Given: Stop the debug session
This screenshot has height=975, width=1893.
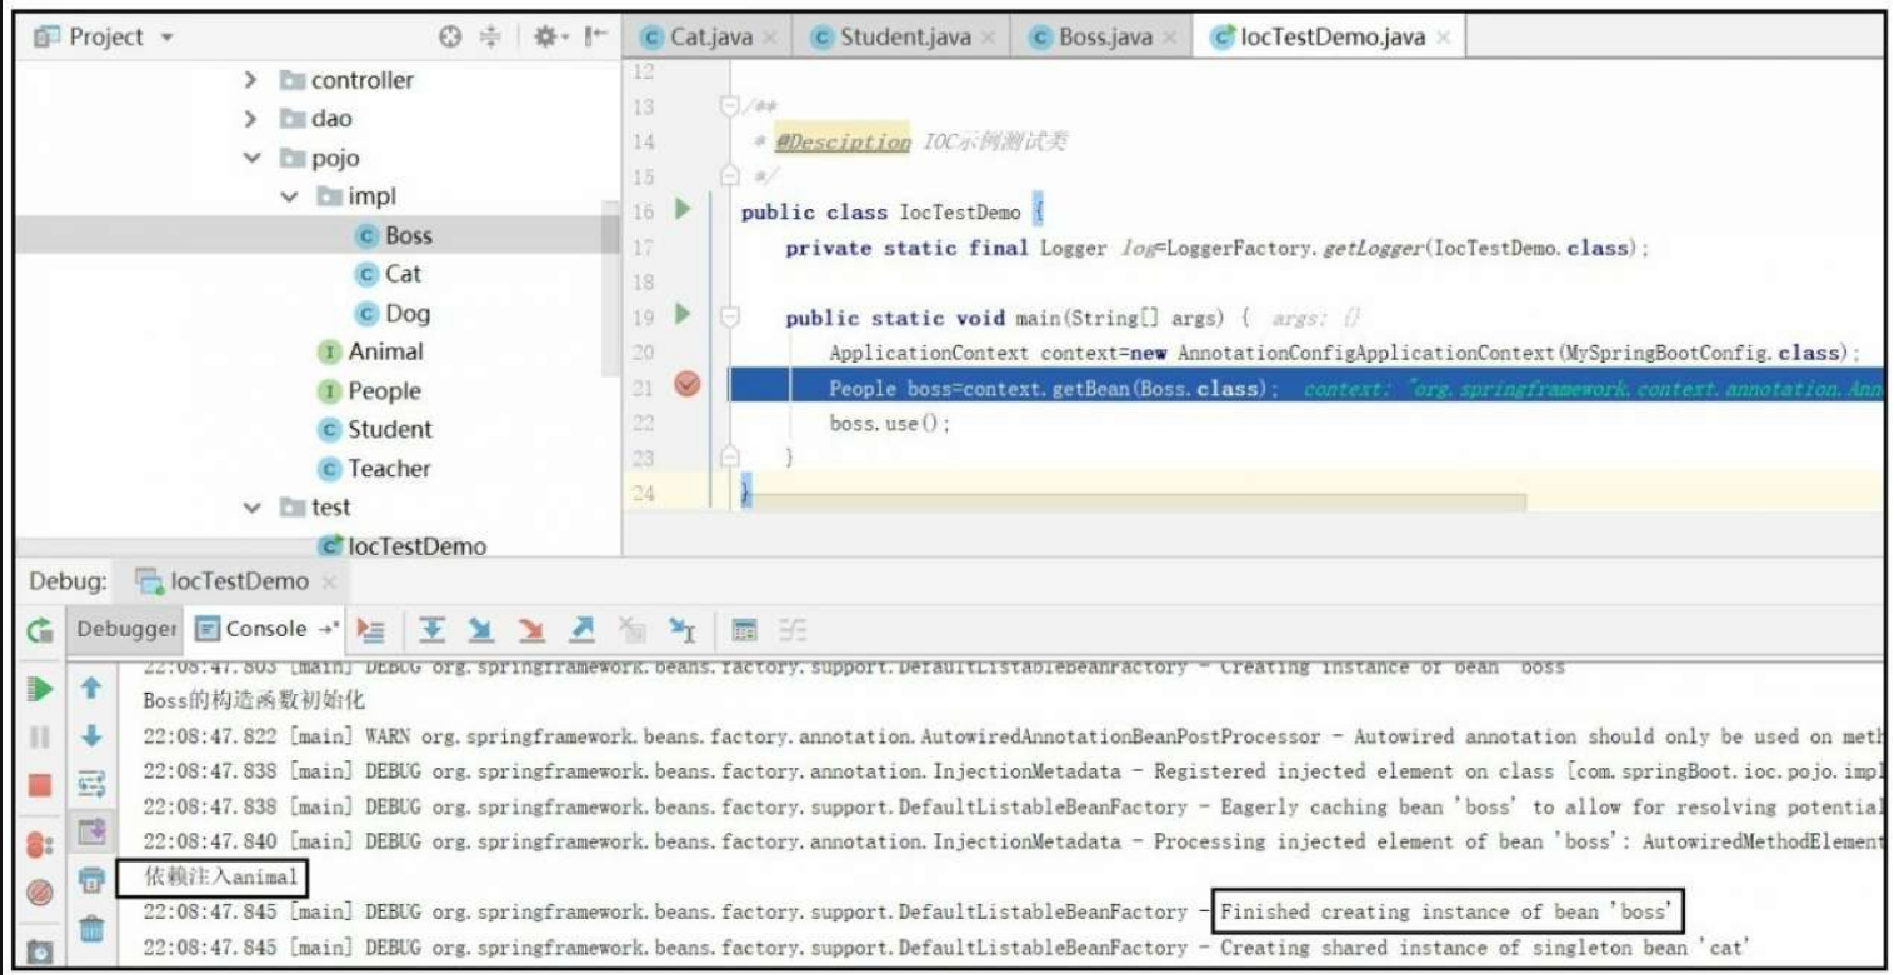Looking at the screenshot, I should click(40, 785).
